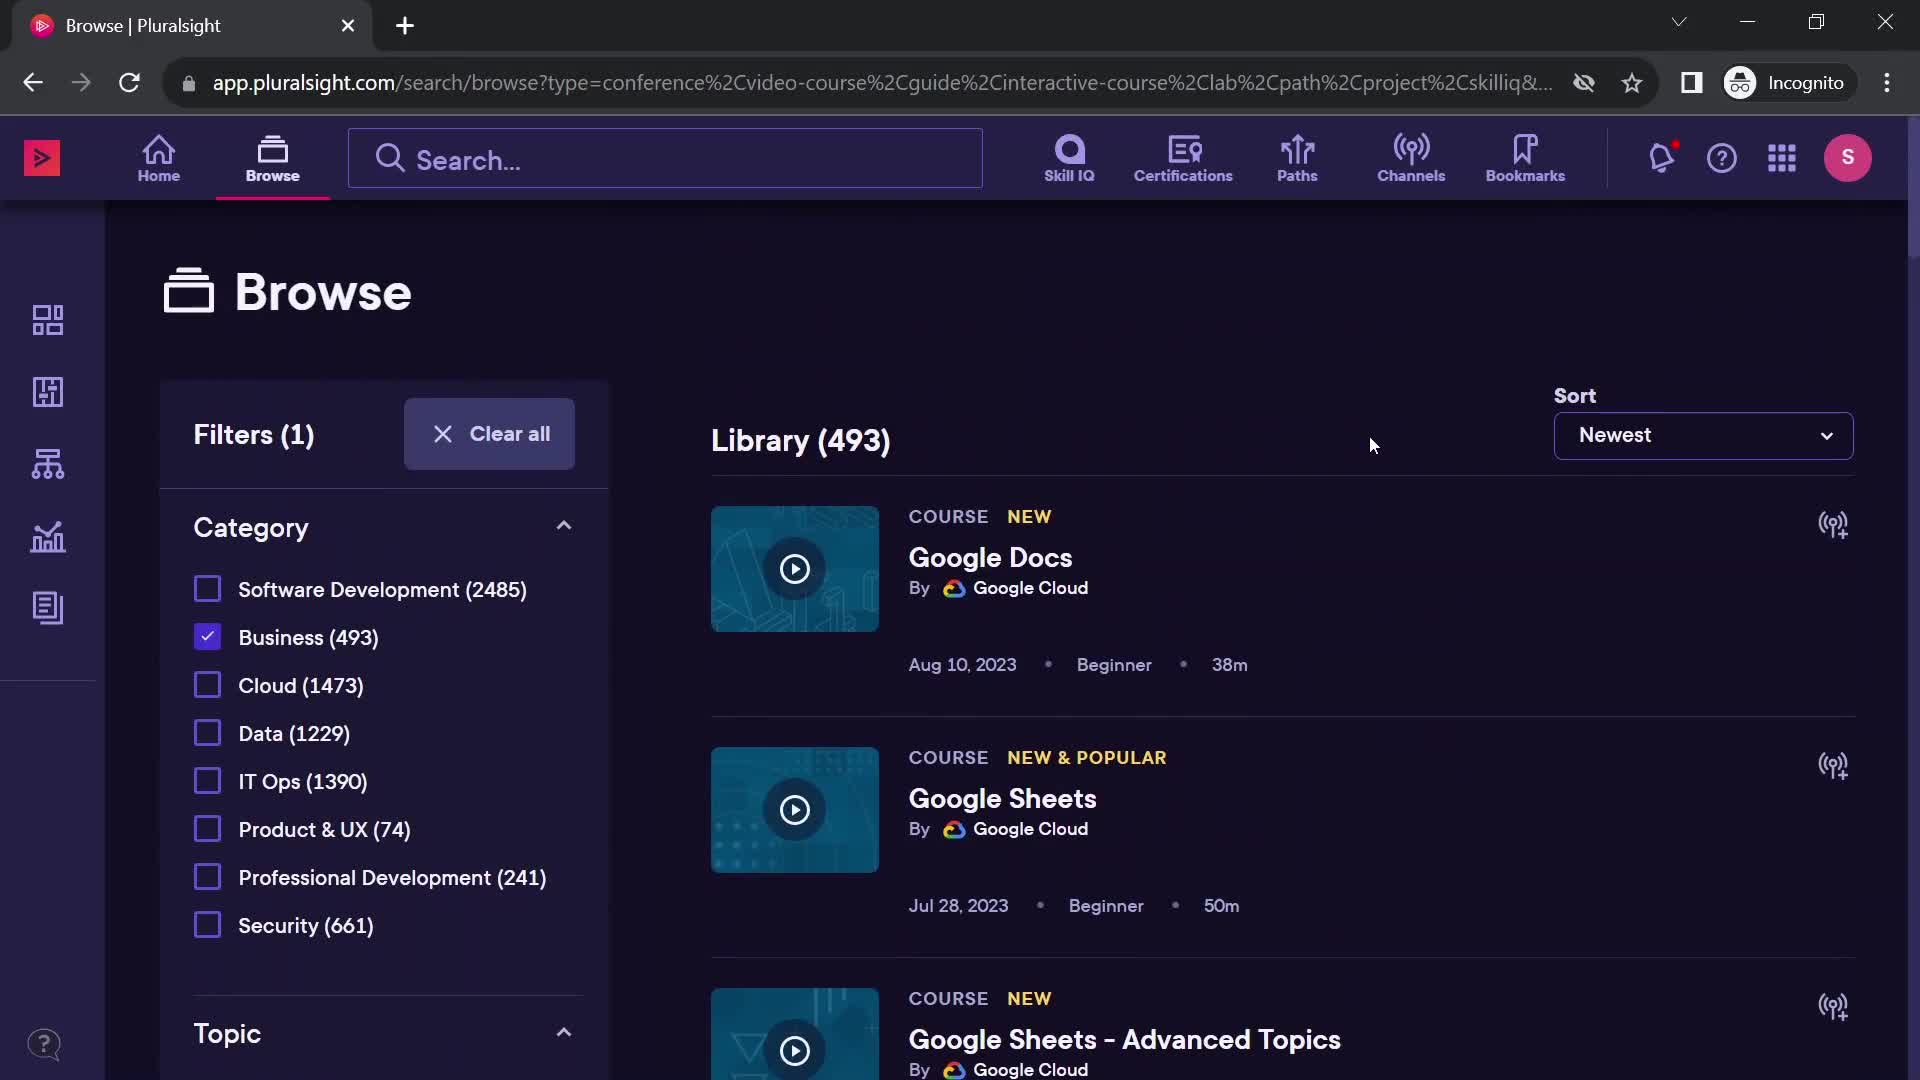Switch to the Browse navigation tab
The width and height of the screenshot is (1920, 1080).
(273, 158)
